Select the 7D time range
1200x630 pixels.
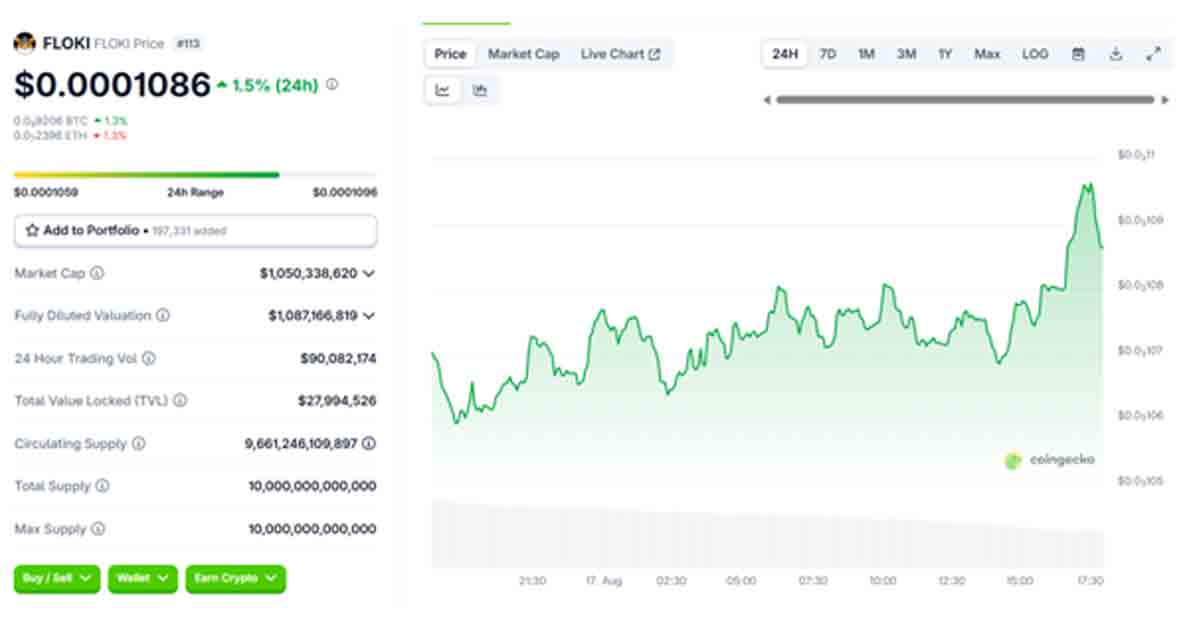(x=828, y=54)
